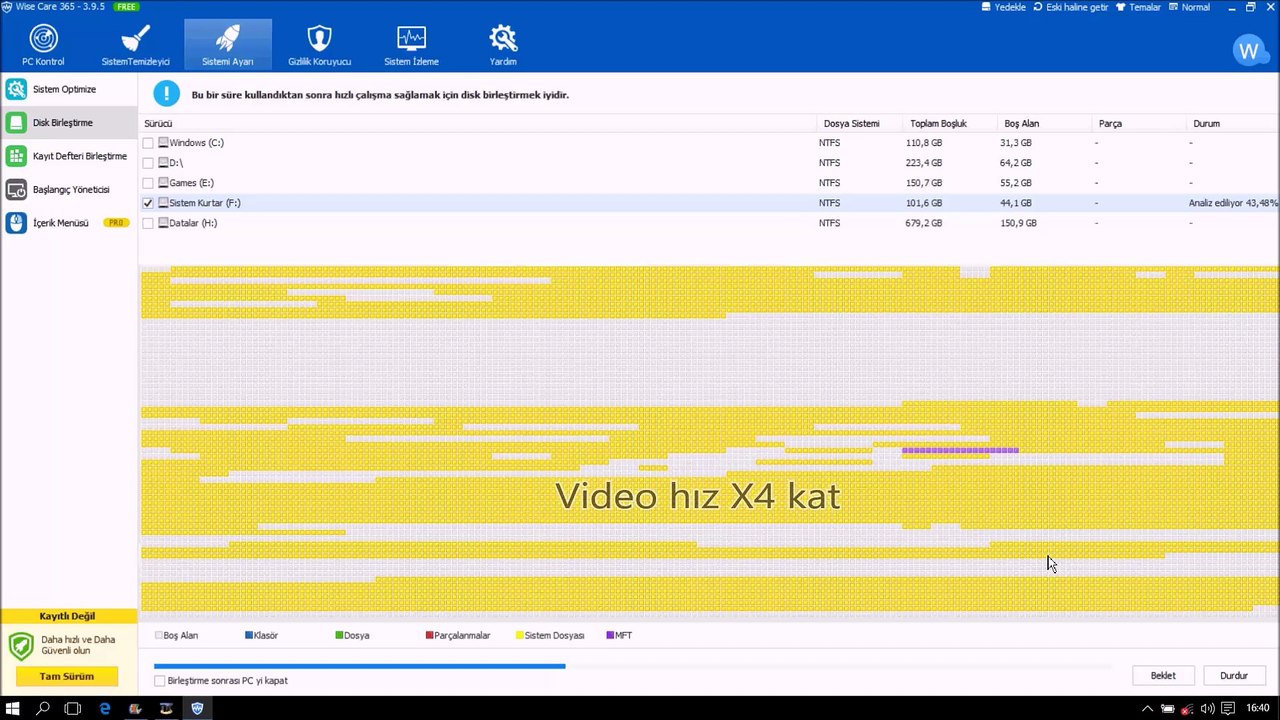Open the taskbar search icon

43,709
